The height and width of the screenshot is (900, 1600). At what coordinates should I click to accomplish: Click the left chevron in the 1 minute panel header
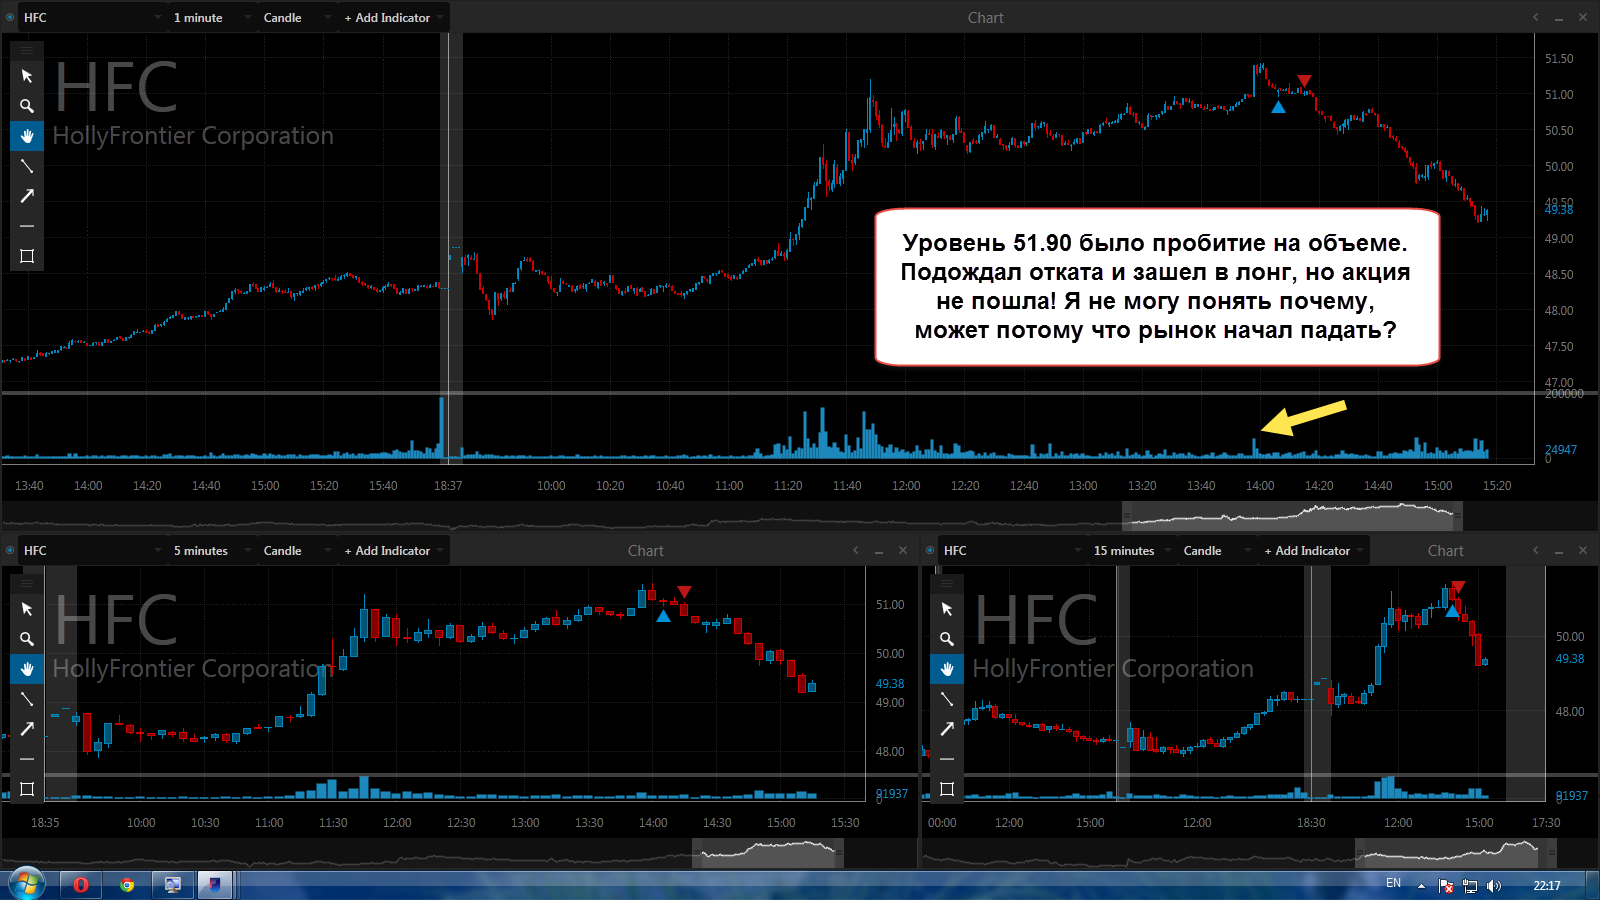point(1536,17)
